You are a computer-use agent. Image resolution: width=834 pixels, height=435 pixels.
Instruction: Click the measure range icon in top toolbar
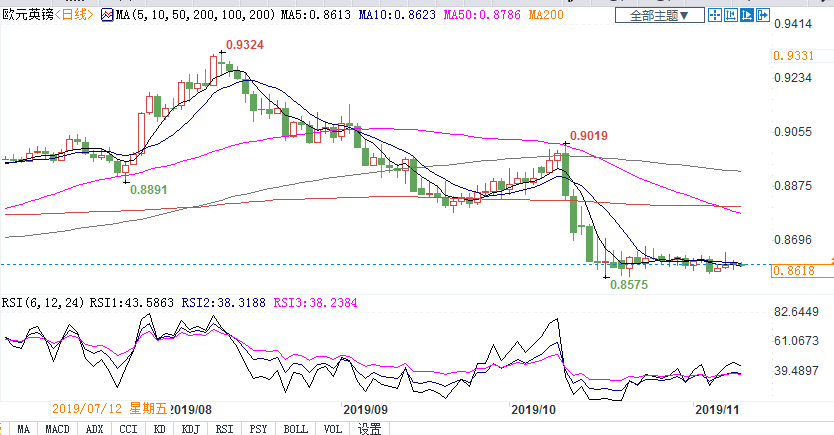coord(731,15)
